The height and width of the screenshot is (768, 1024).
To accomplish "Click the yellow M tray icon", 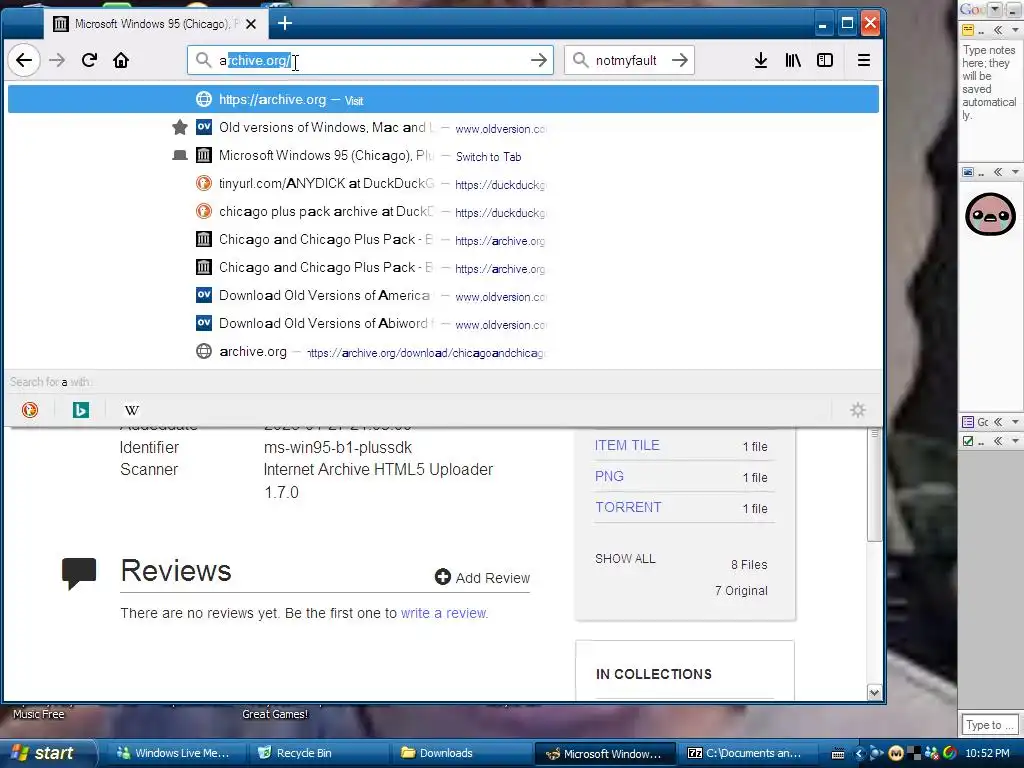I will (895, 754).
